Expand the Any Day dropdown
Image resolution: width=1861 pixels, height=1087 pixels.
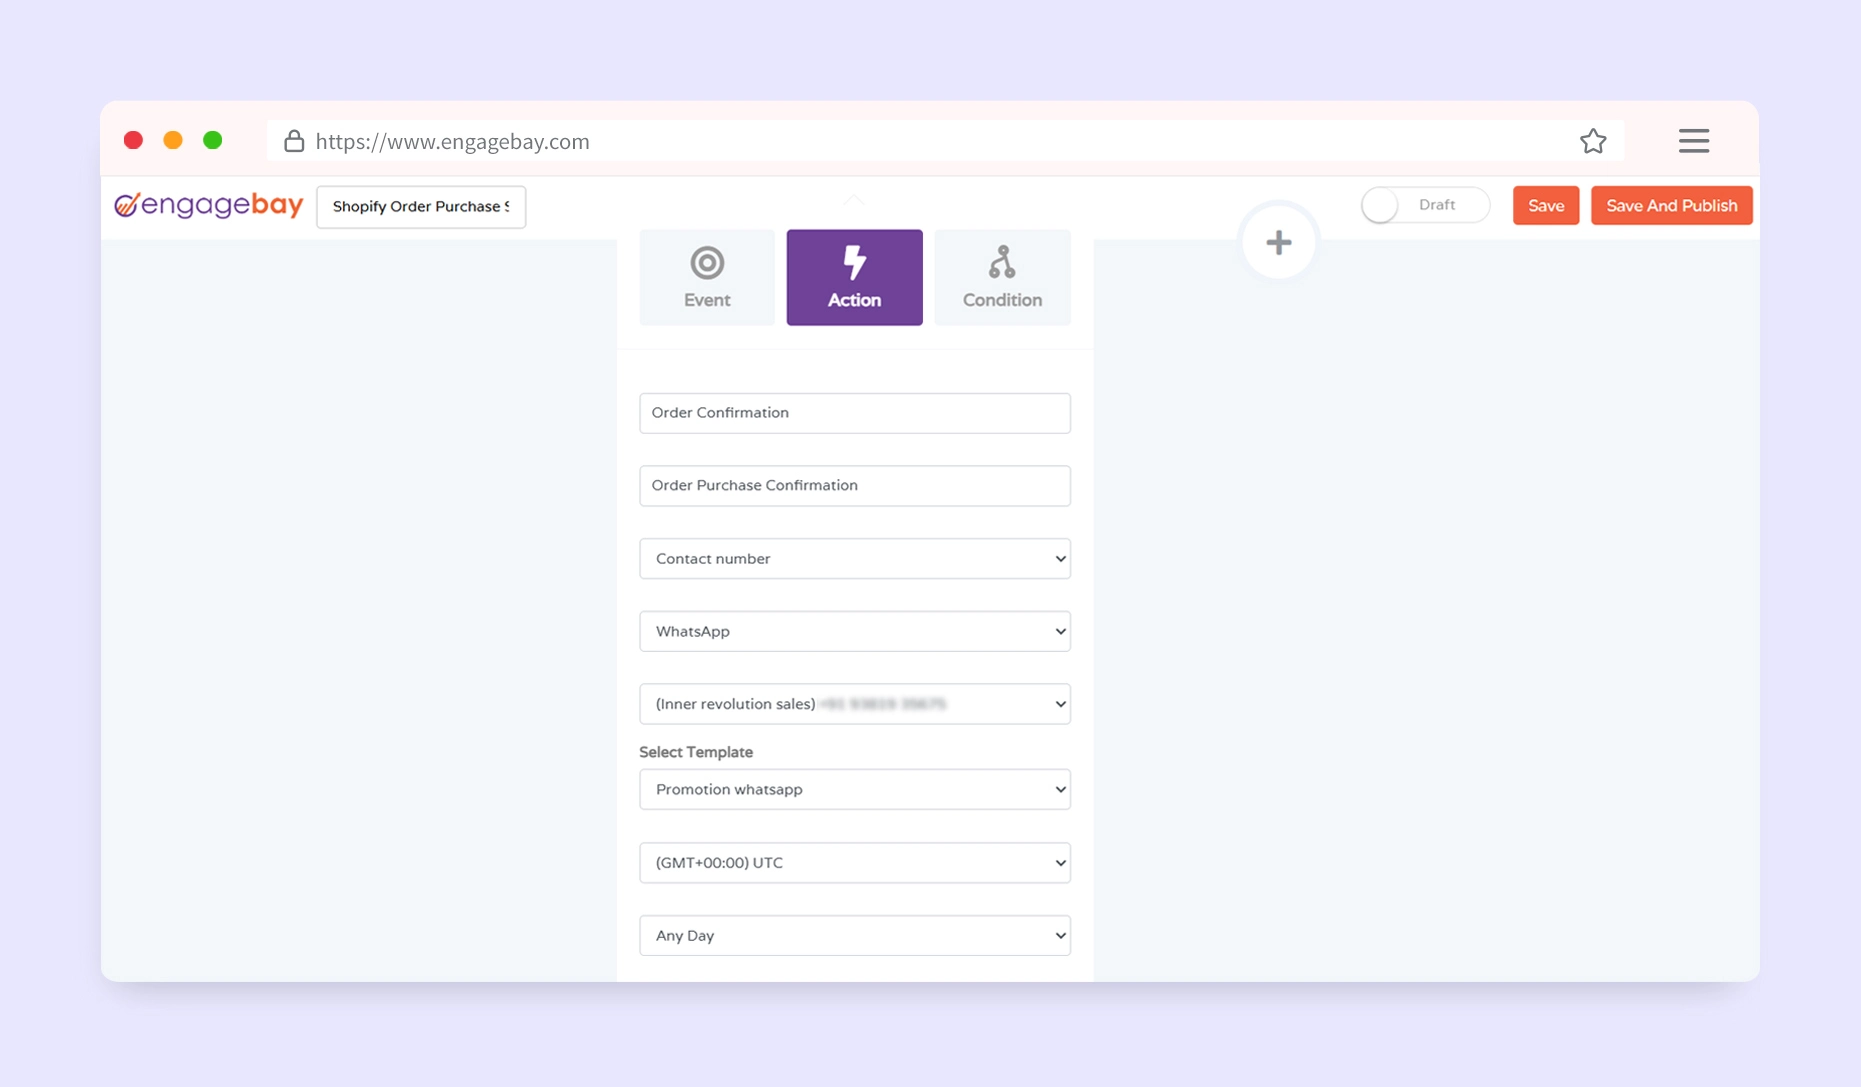pos(854,936)
